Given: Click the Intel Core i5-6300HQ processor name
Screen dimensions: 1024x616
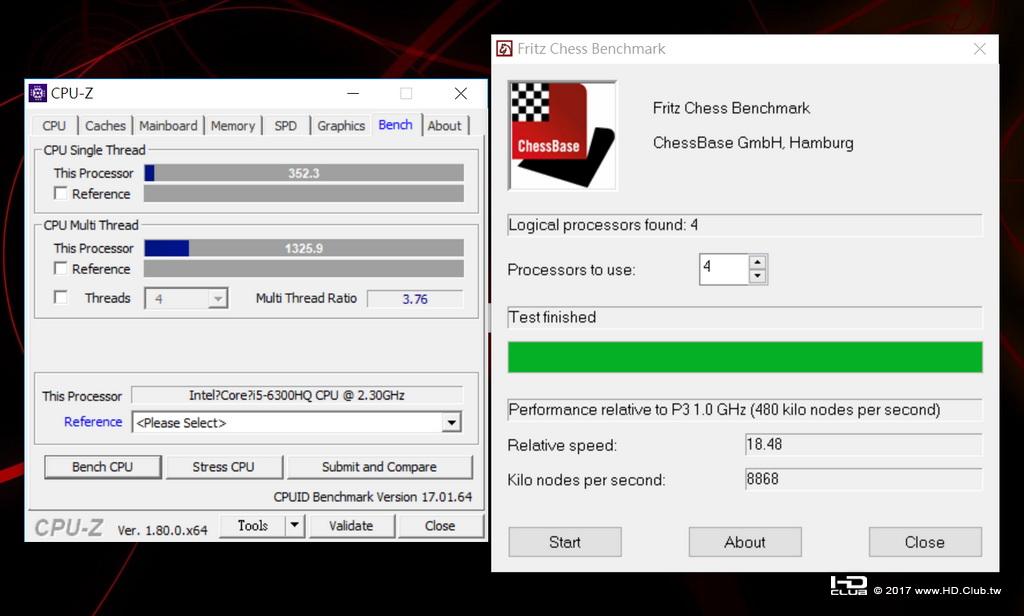Looking at the screenshot, I should click(x=296, y=395).
